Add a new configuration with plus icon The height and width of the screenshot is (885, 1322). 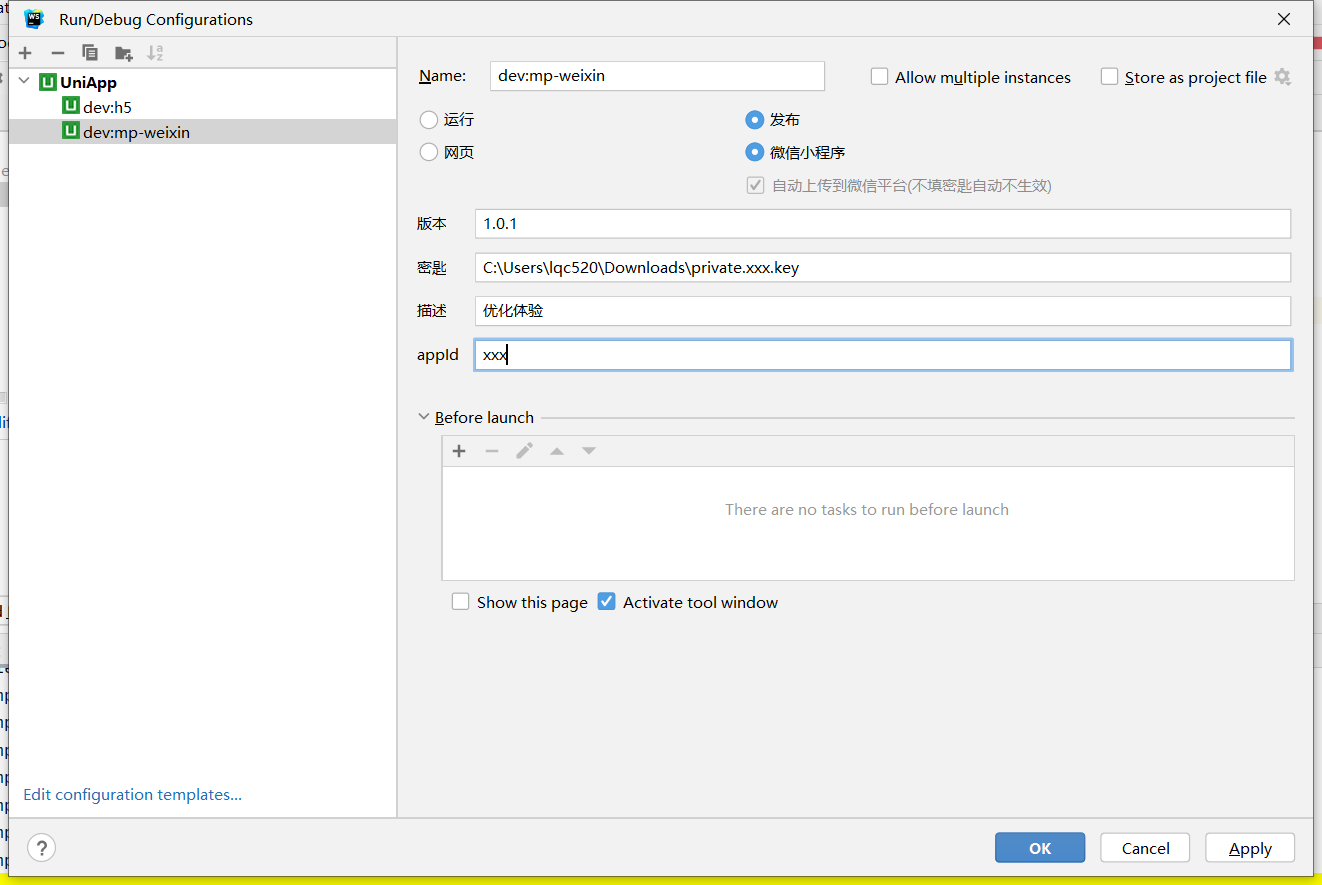(x=25, y=53)
